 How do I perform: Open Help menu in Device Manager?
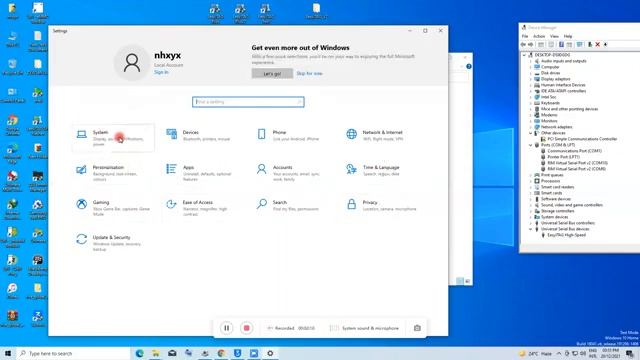(568, 36)
